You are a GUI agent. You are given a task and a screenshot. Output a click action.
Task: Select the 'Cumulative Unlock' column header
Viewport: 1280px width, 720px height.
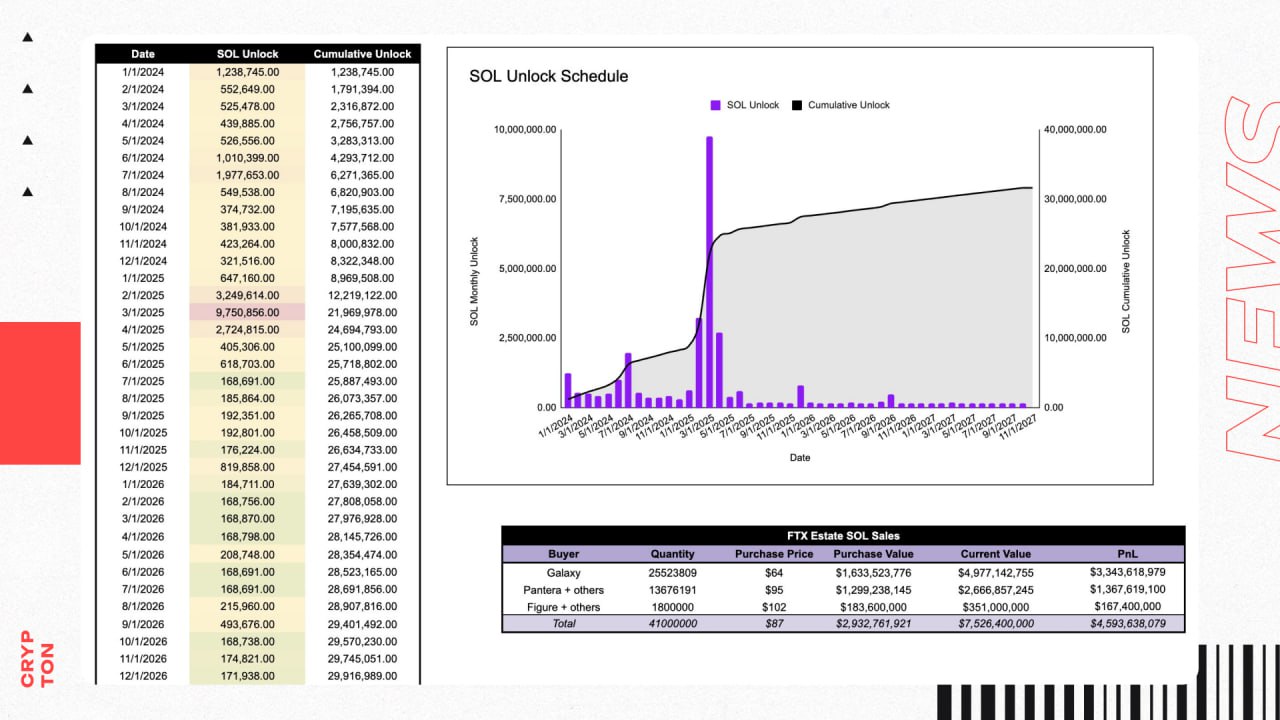pyautogui.click(x=362, y=54)
